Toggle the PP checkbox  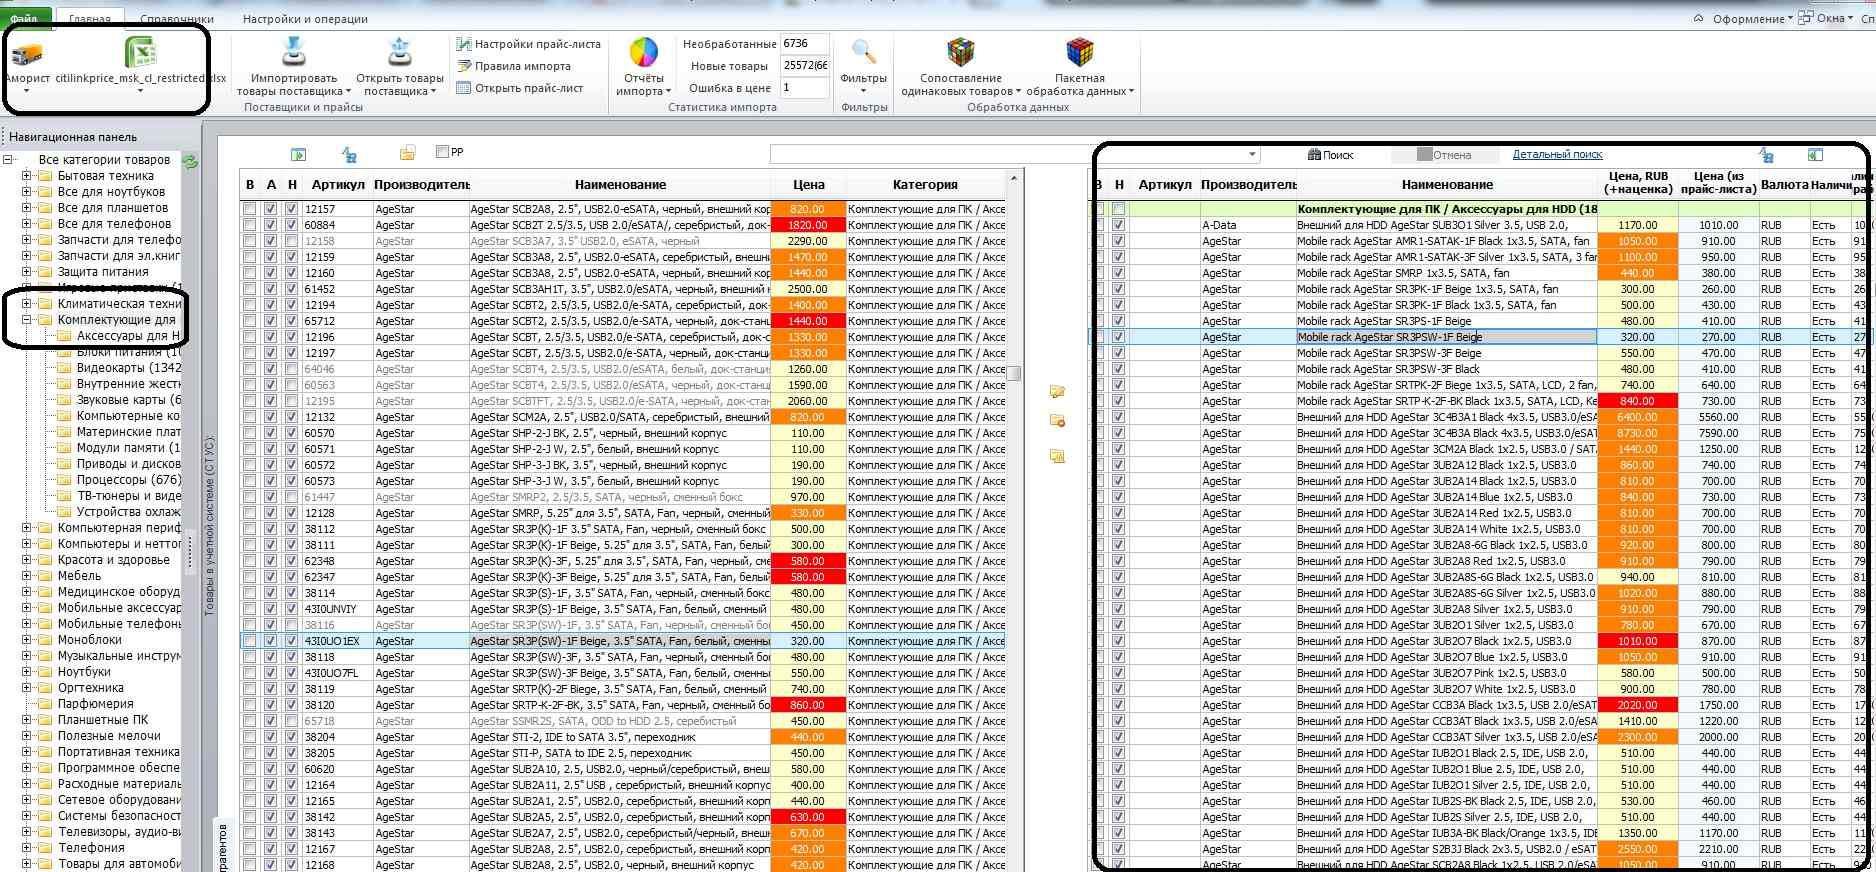pyautogui.click(x=442, y=152)
